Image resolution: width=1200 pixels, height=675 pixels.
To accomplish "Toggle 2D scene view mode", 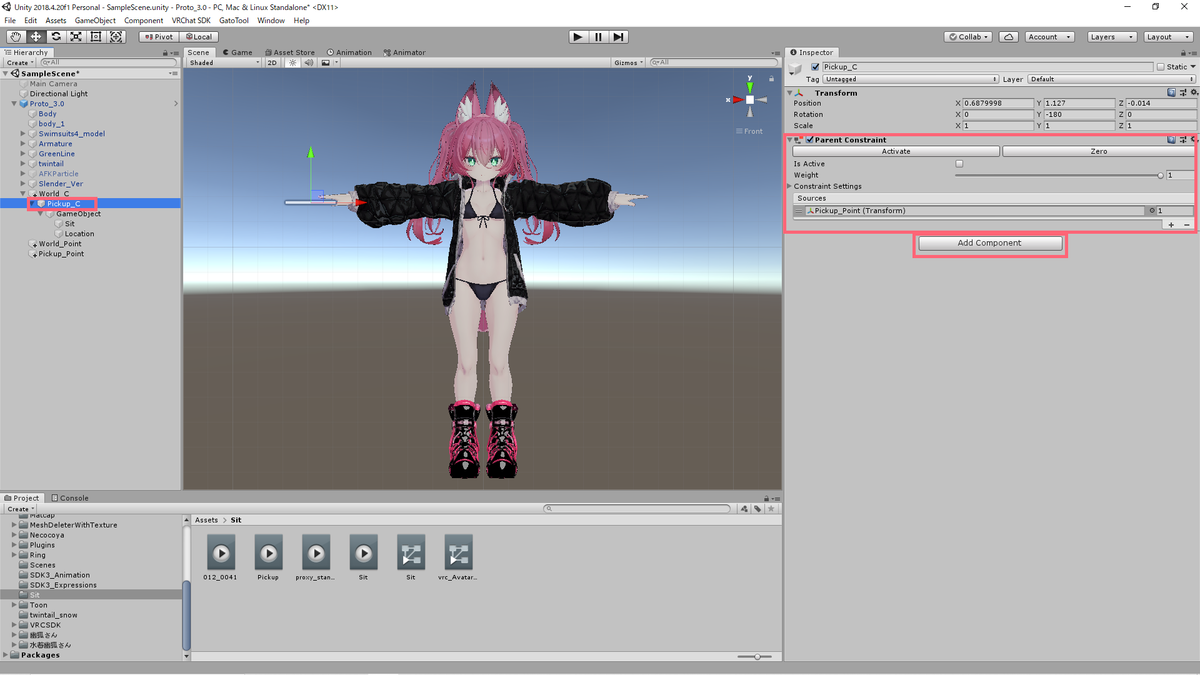I will click(271, 62).
